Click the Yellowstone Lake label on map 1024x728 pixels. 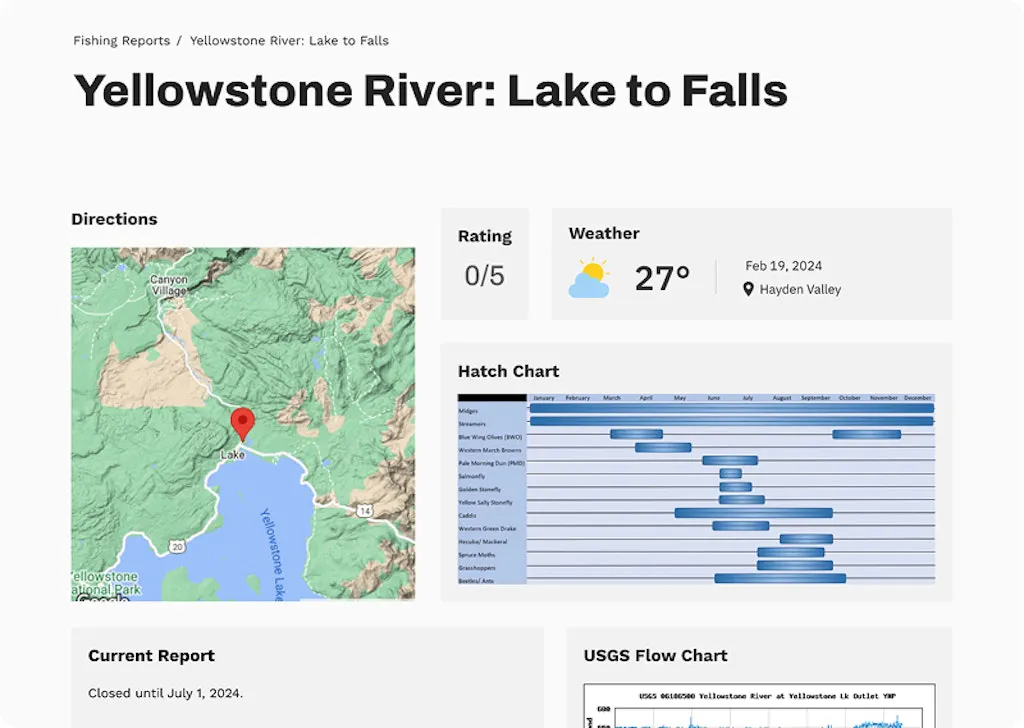point(274,554)
